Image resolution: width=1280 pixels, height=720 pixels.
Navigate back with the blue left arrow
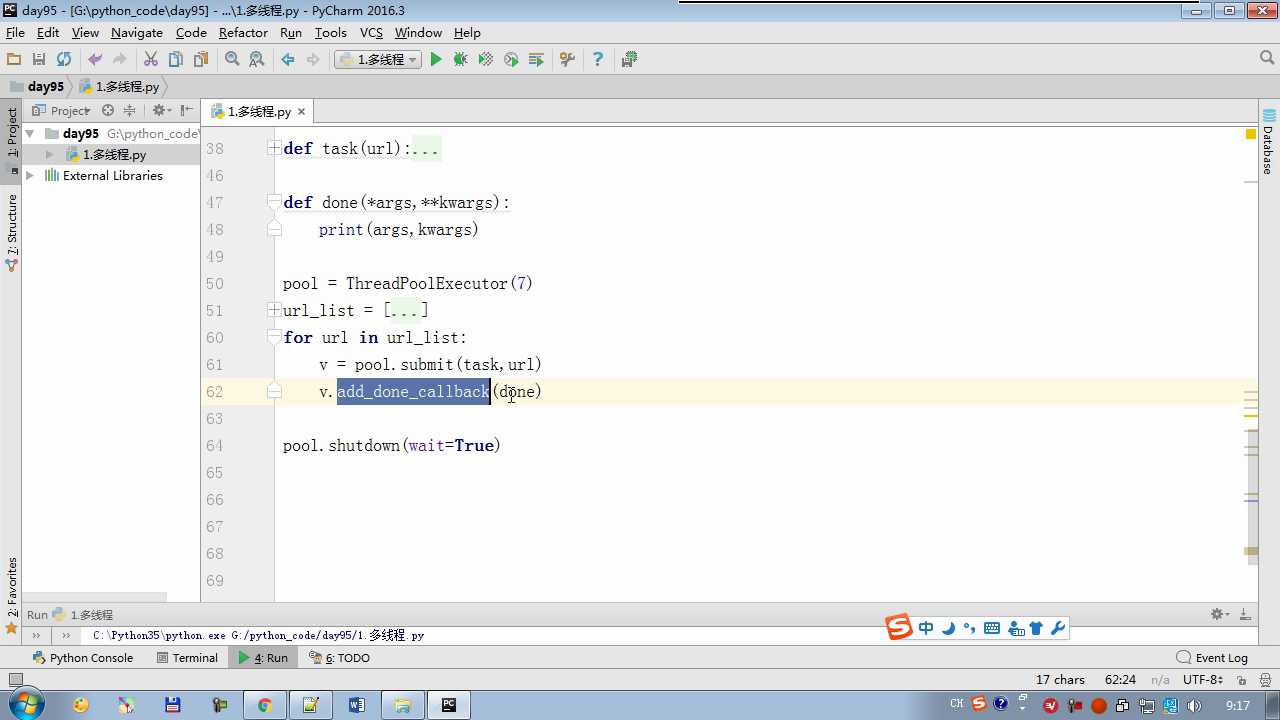(x=288, y=60)
